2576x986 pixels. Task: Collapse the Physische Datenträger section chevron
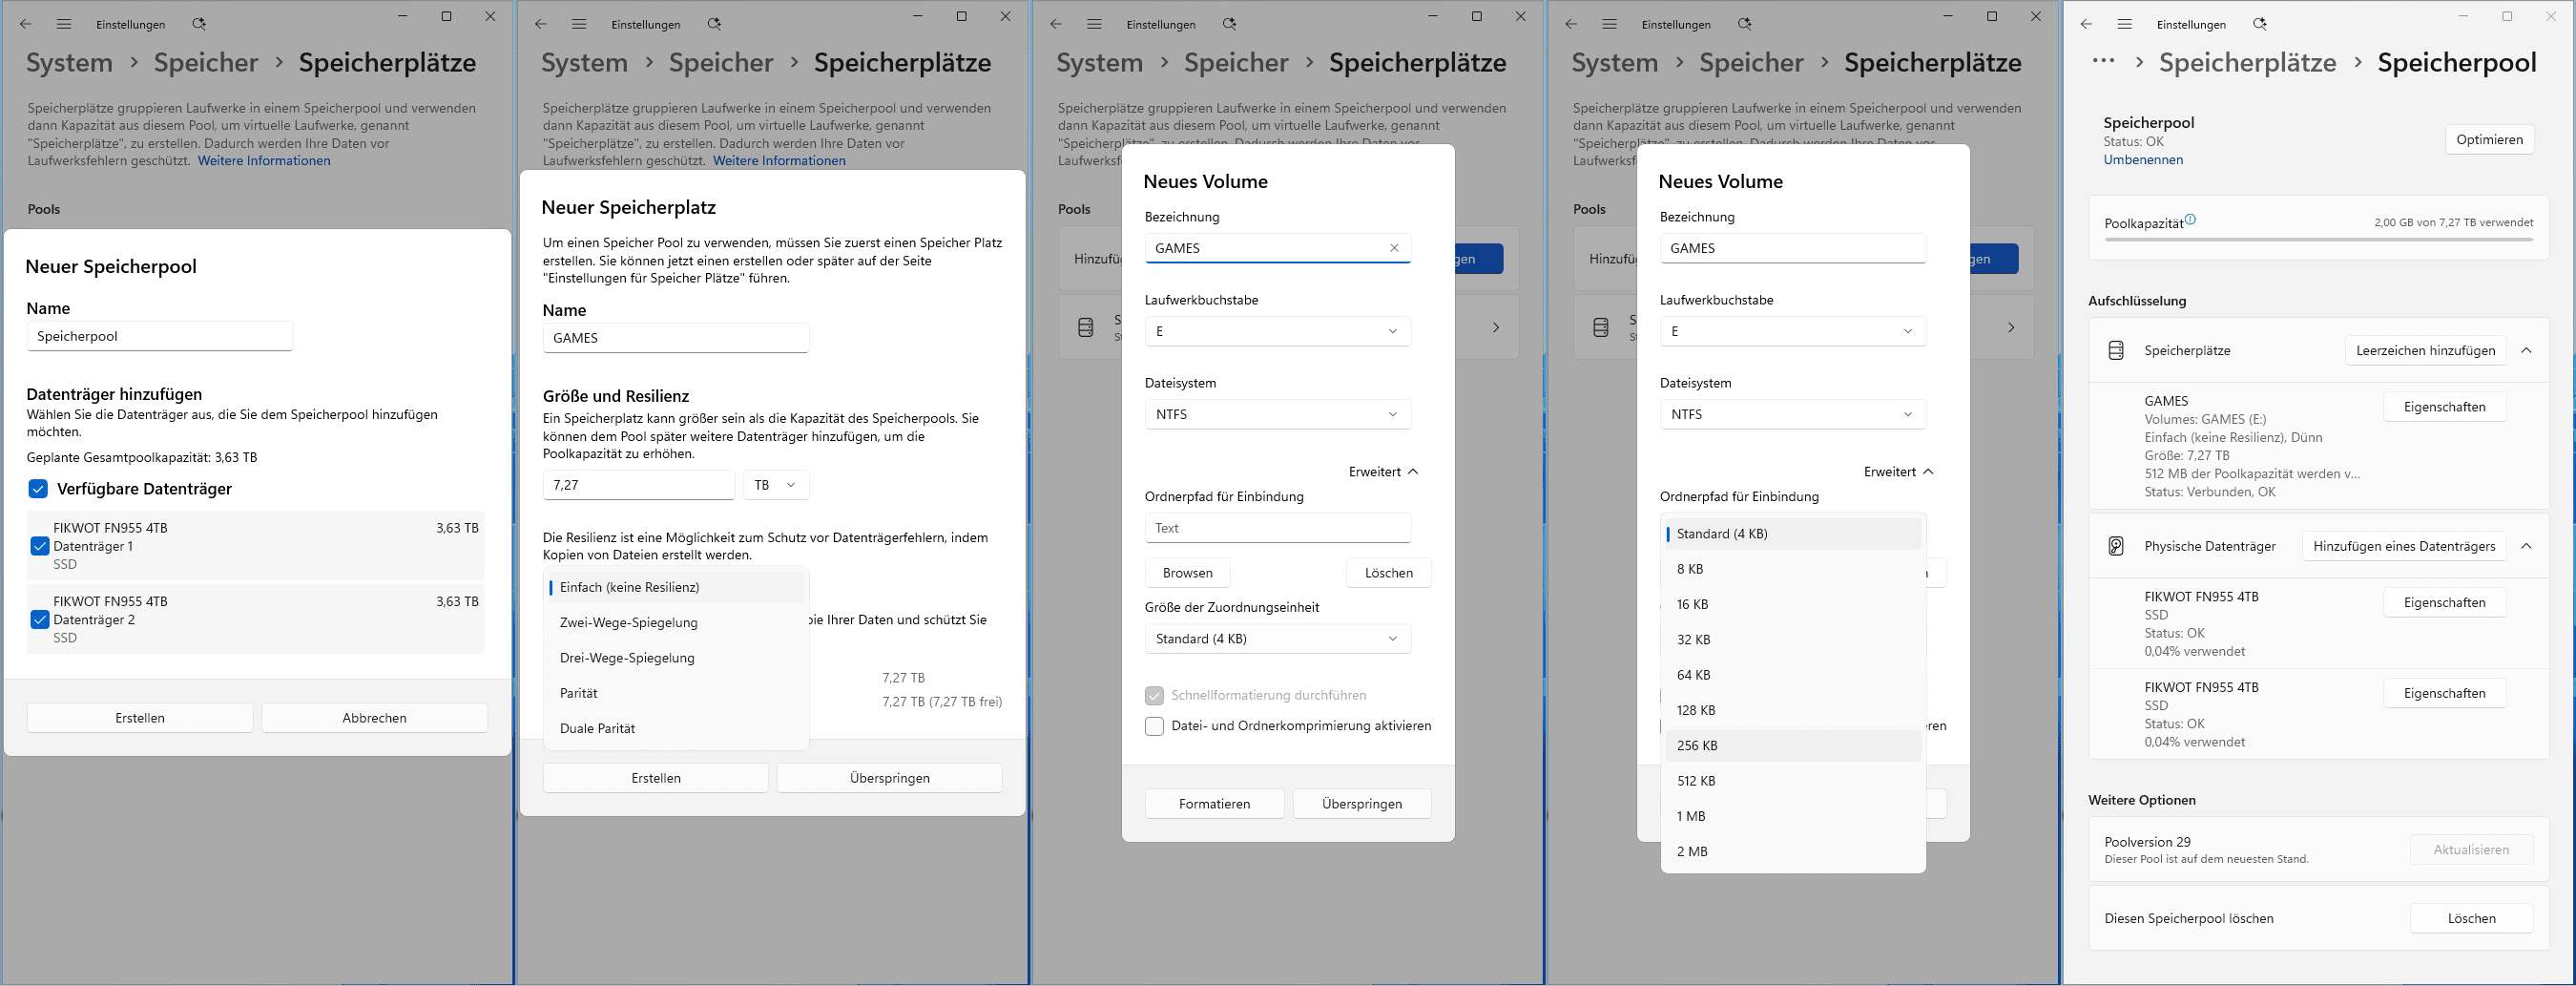pyautogui.click(x=2526, y=546)
